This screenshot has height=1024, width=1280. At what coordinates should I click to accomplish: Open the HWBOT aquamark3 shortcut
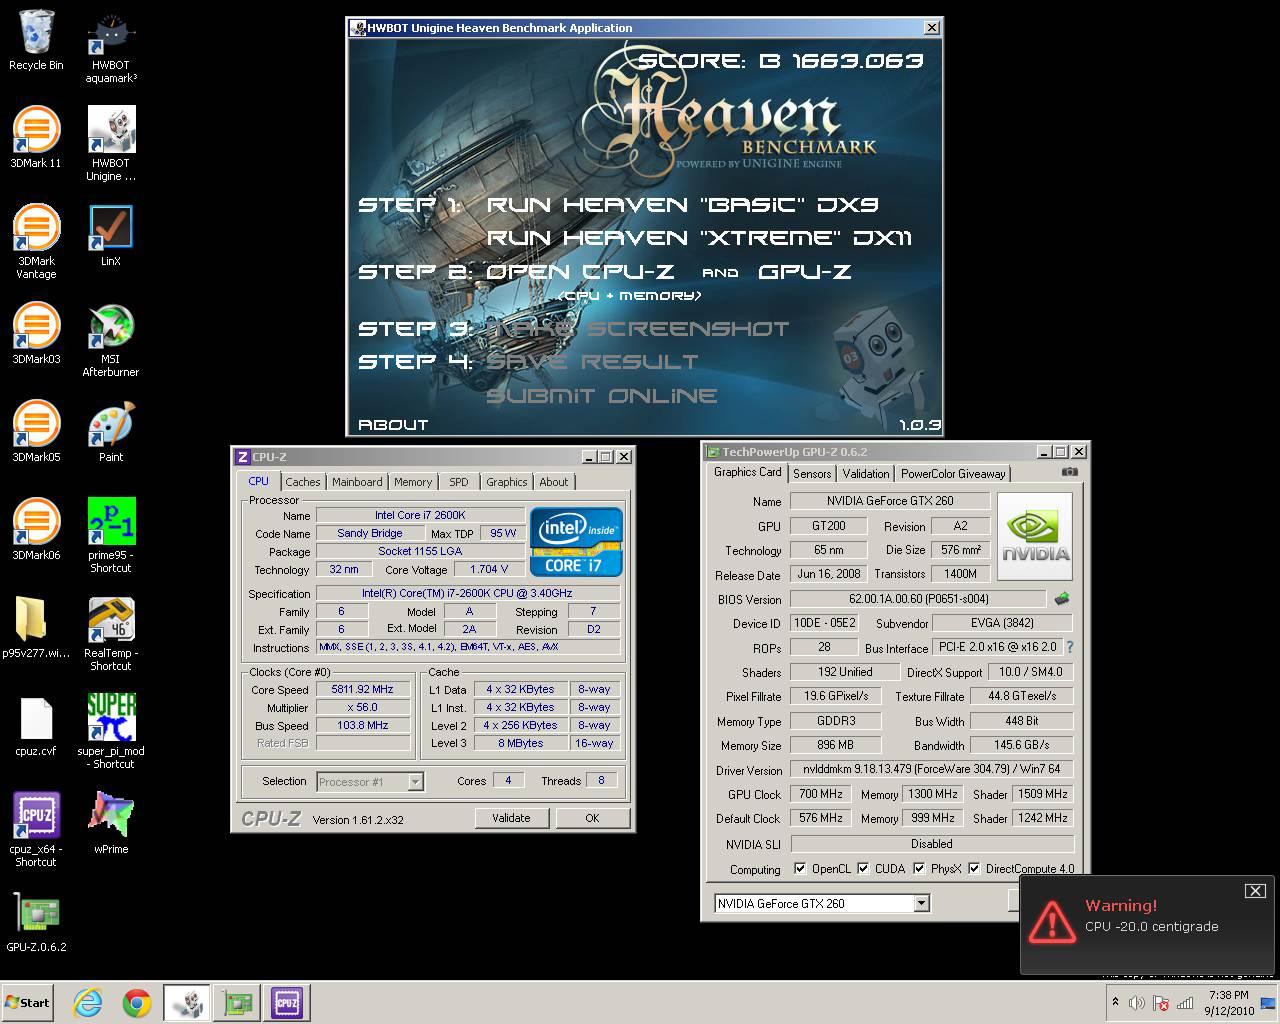(x=111, y=48)
